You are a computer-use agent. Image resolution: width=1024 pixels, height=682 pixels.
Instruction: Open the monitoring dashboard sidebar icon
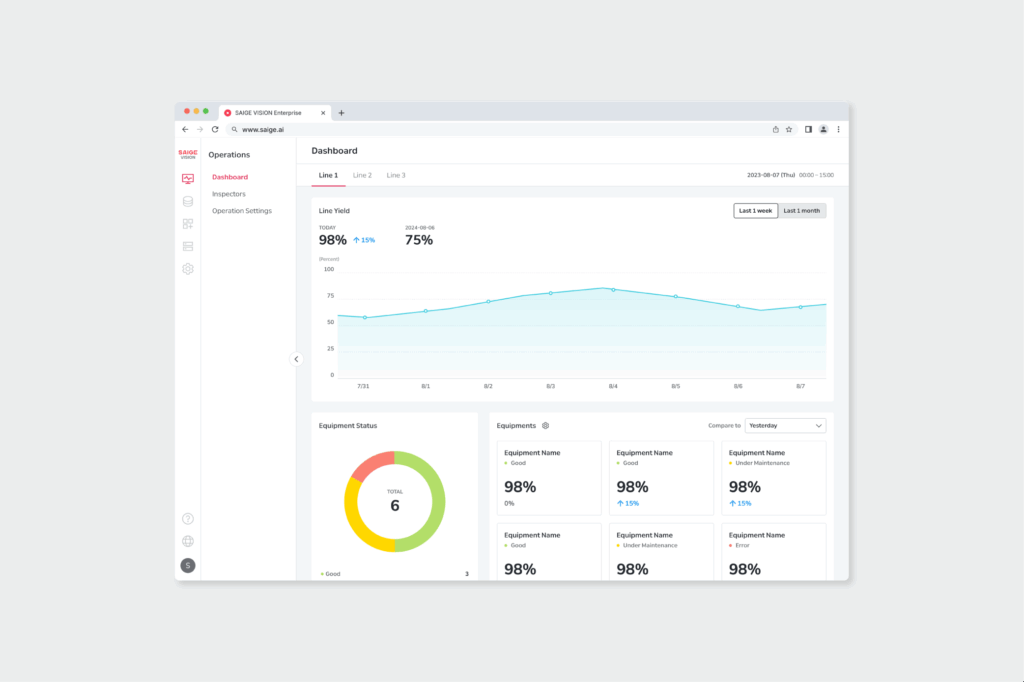click(187, 179)
